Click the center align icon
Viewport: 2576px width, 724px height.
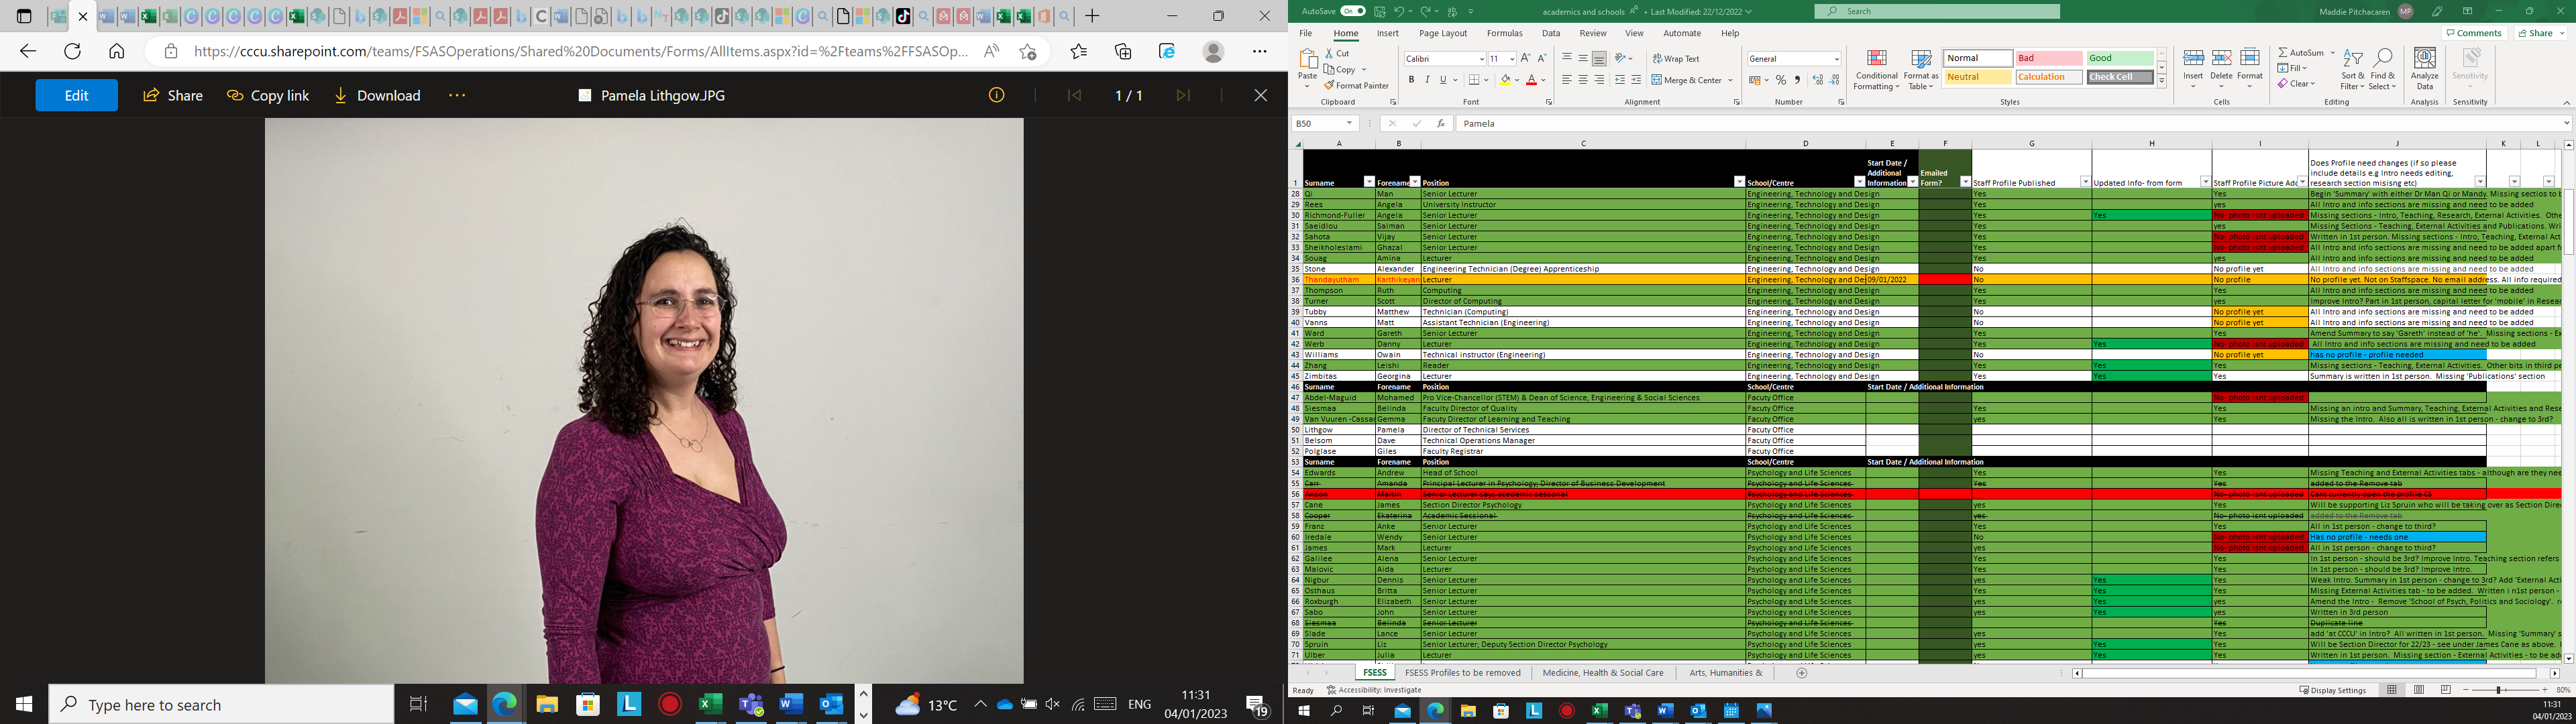1583,80
